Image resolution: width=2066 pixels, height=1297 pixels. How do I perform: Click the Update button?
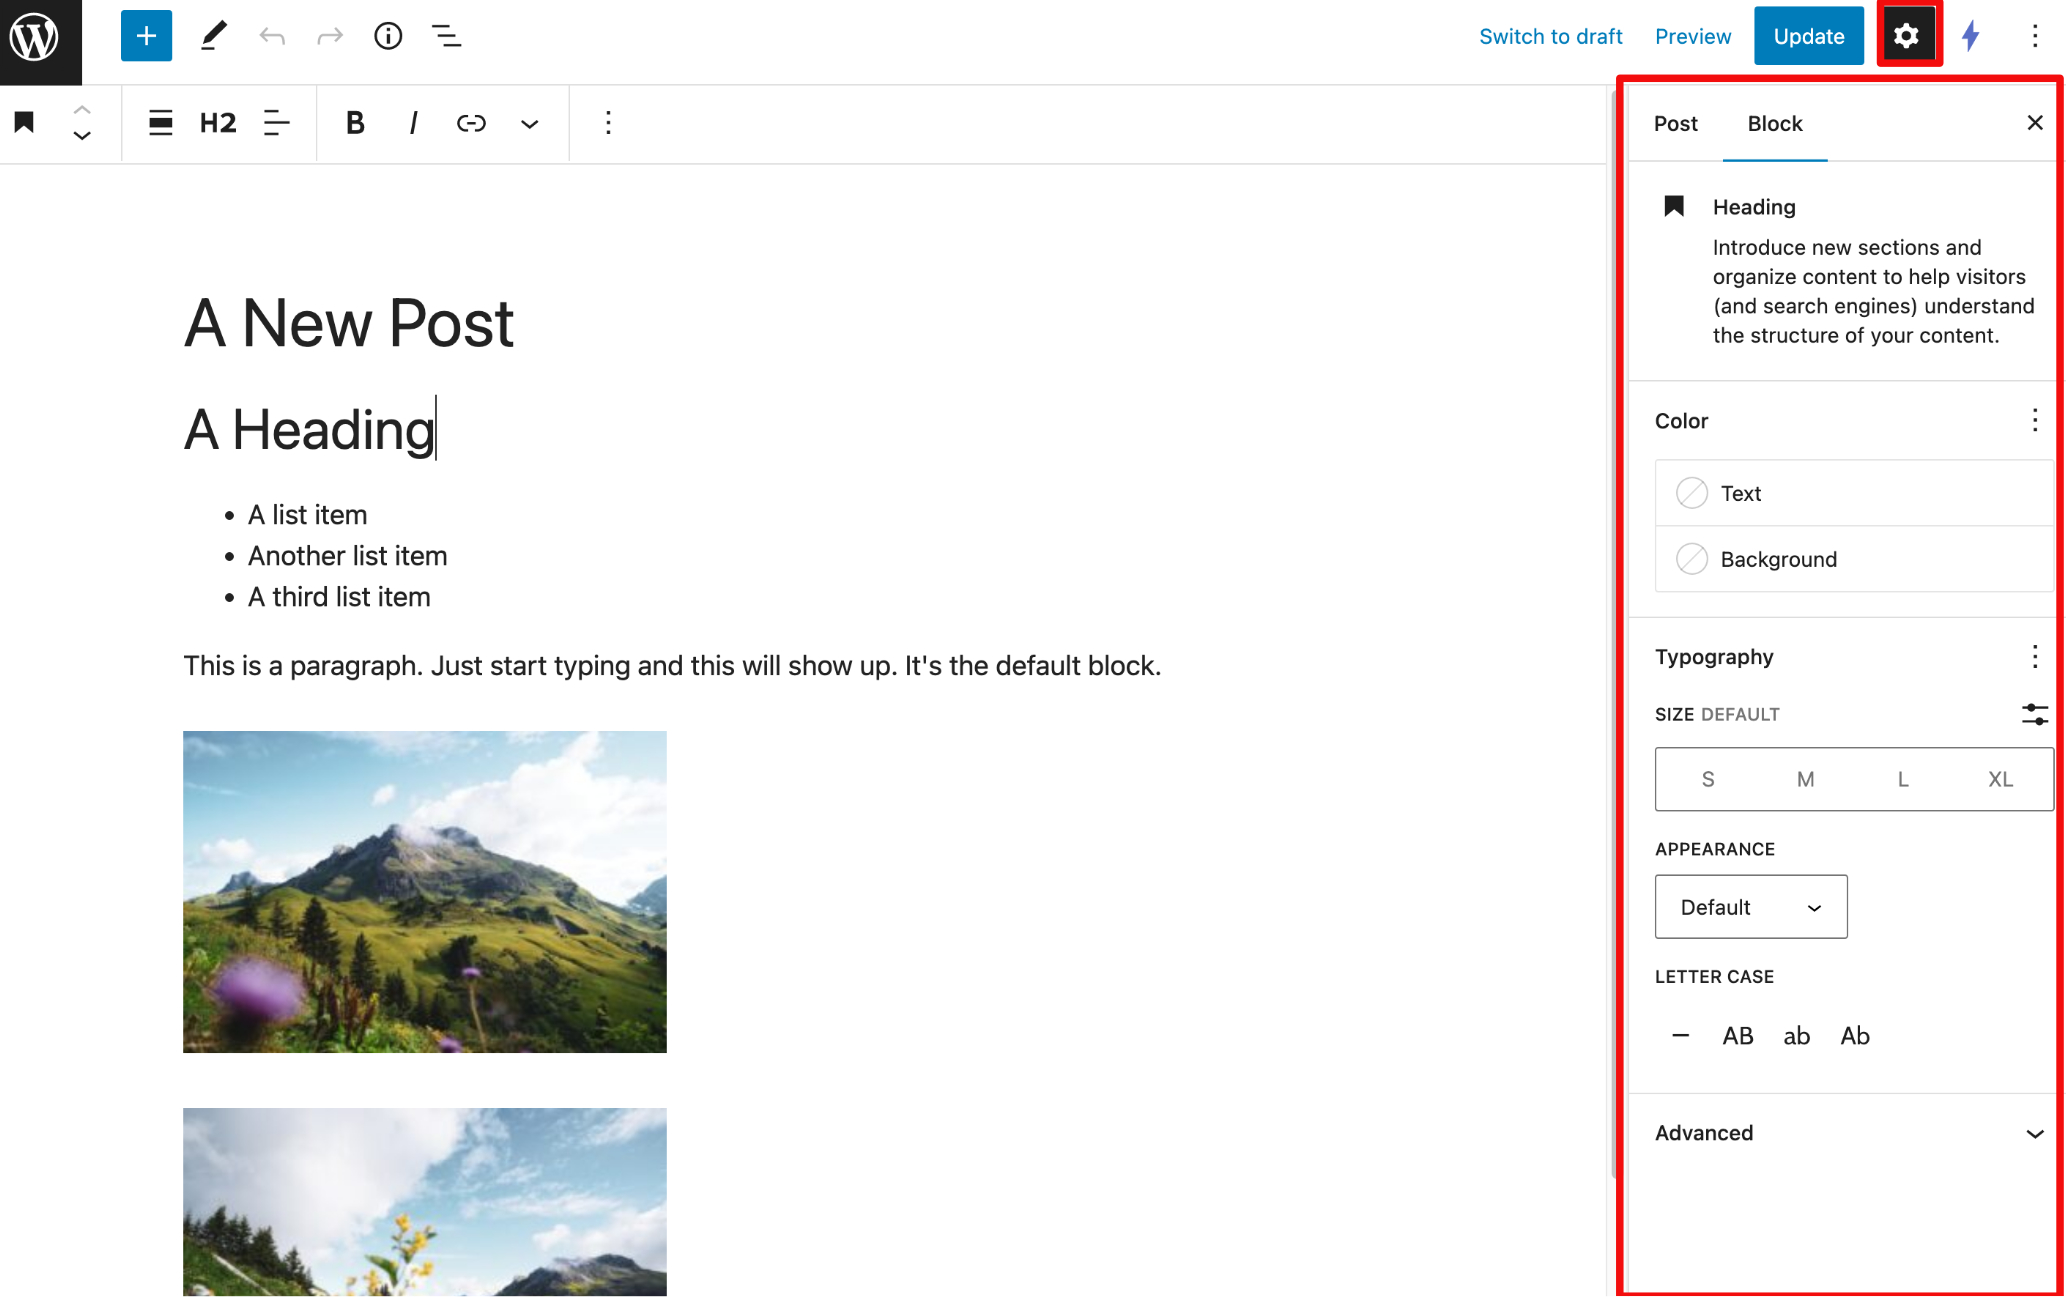click(x=1809, y=36)
